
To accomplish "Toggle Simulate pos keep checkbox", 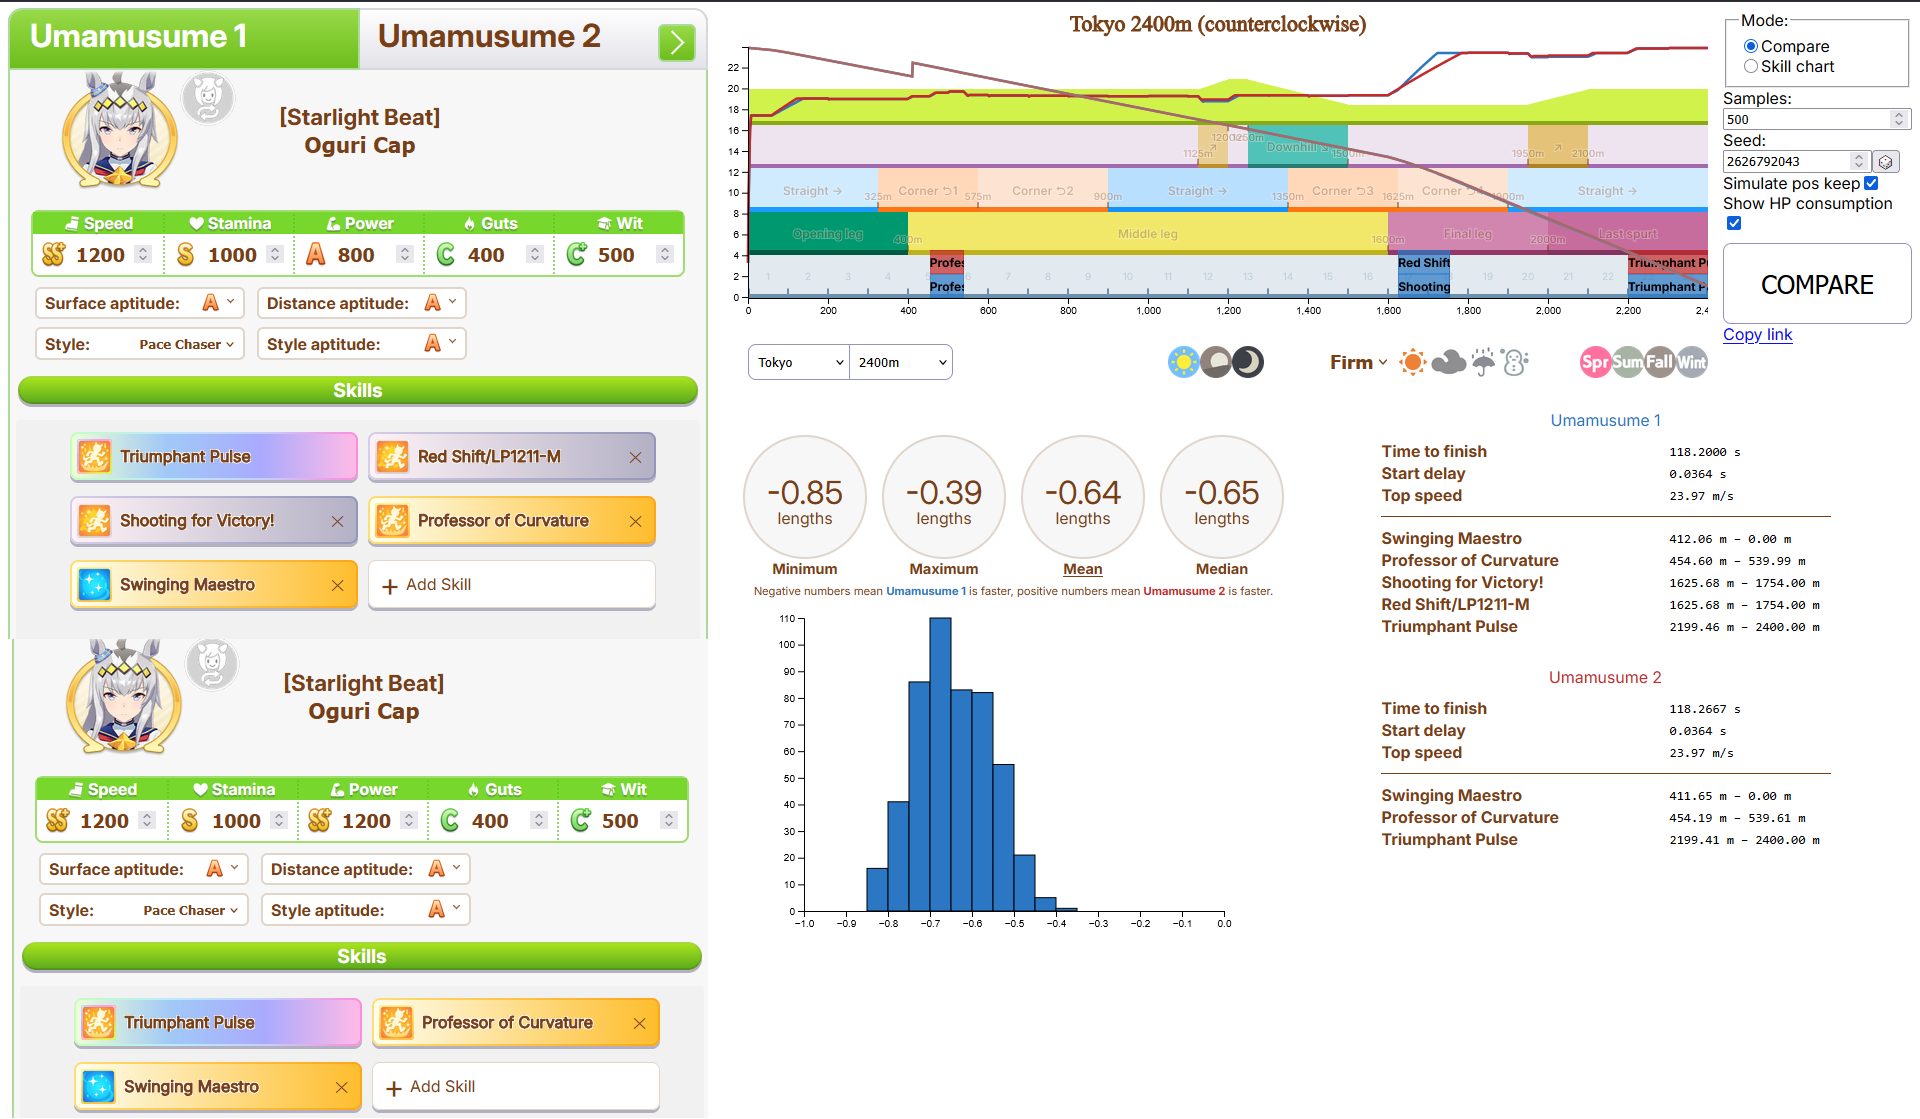I will pos(1871,183).
